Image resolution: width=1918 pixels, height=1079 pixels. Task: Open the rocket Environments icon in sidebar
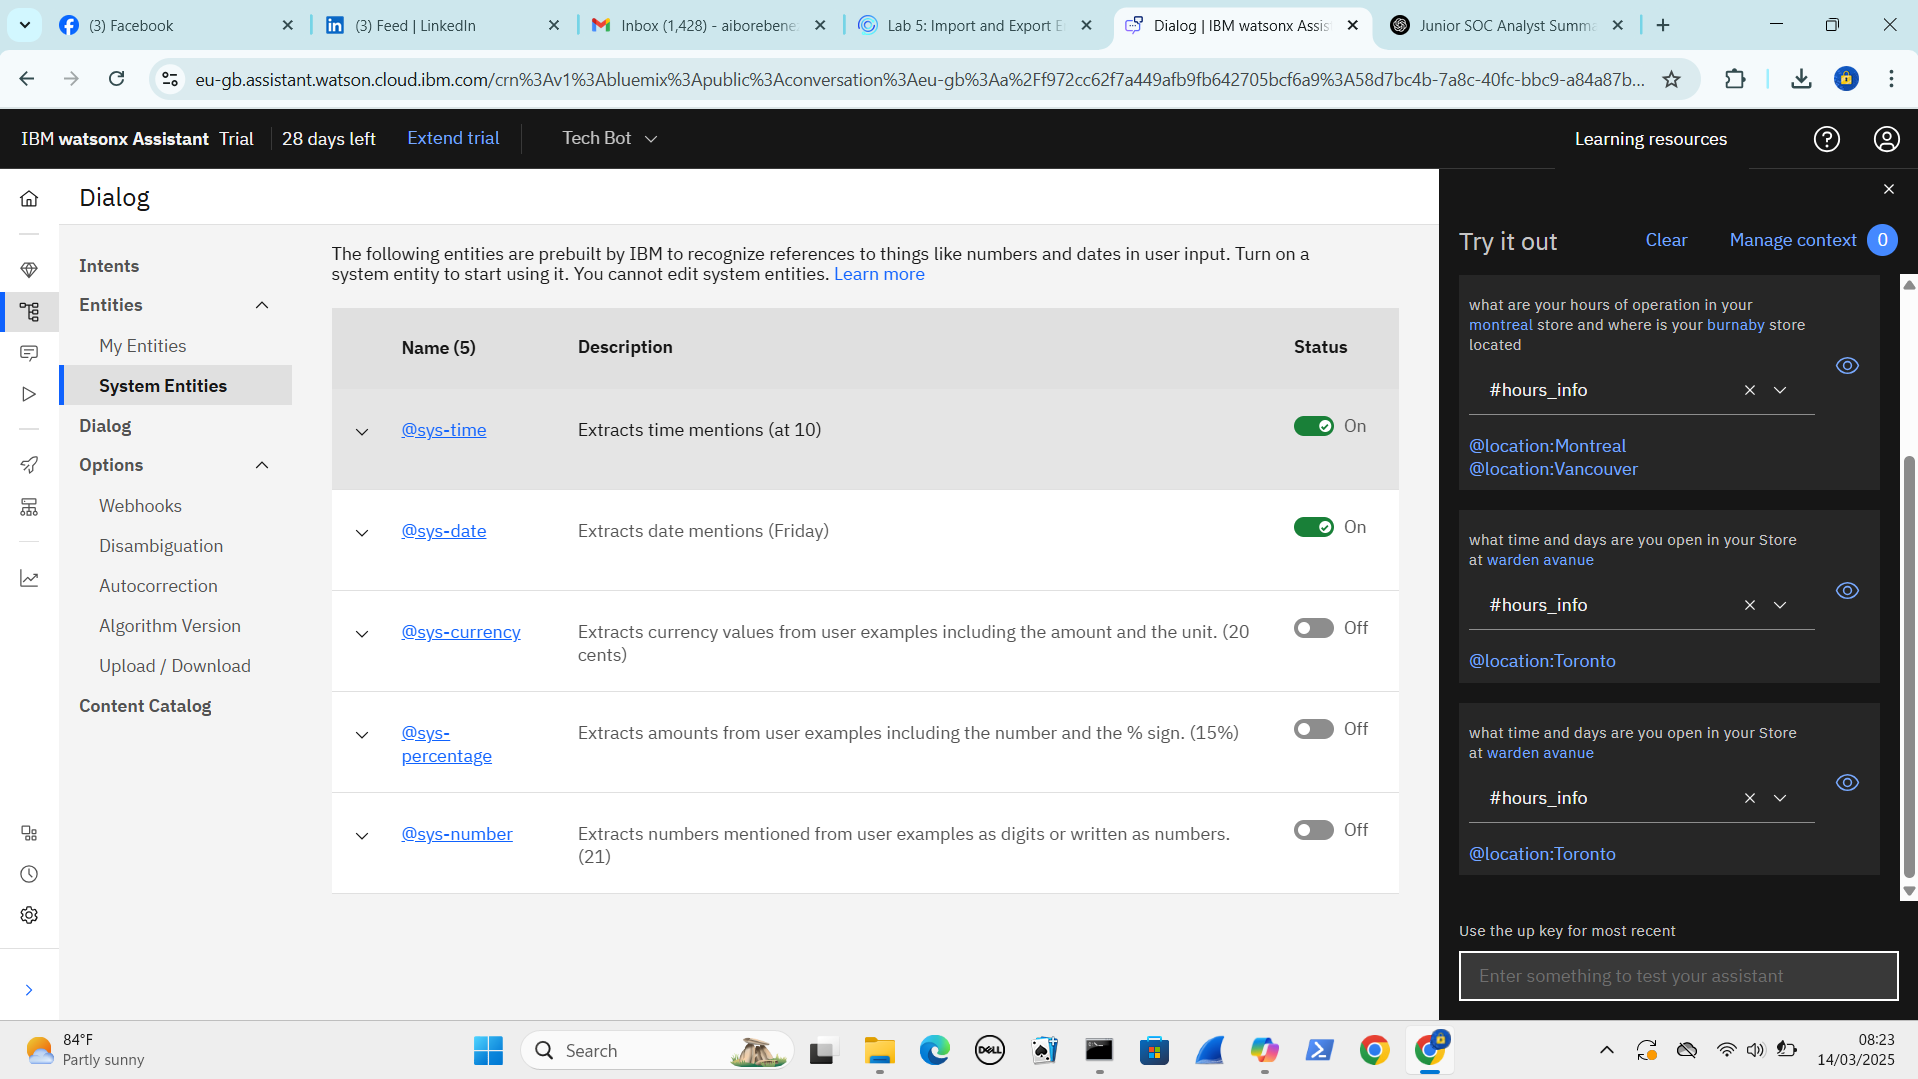point(29,465)
